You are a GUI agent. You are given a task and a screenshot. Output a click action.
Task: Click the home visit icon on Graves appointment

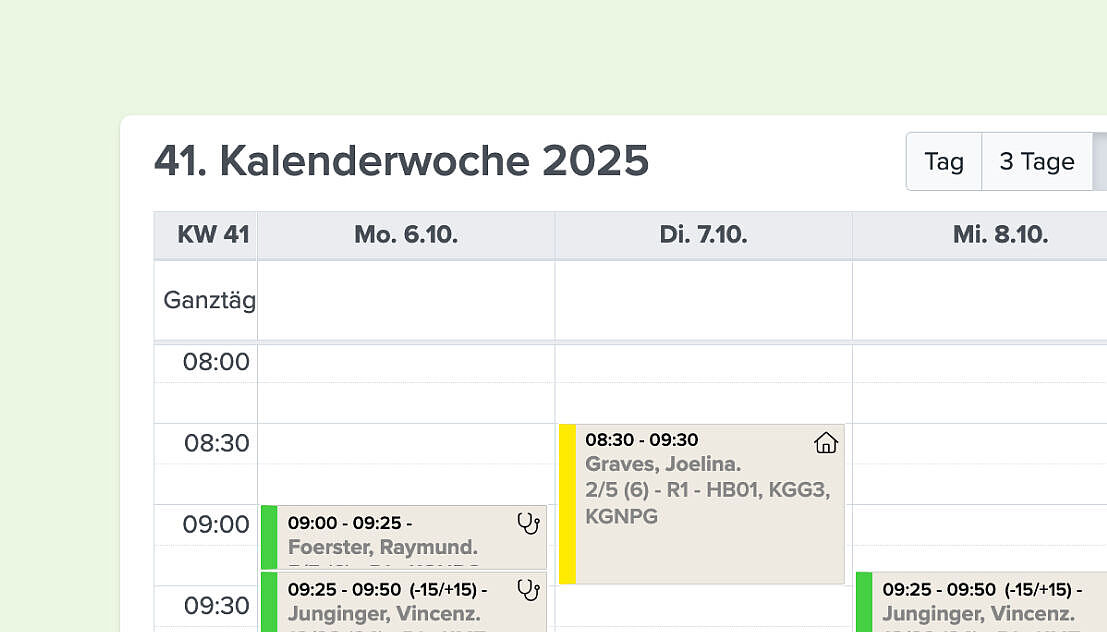tap(825, 443)
